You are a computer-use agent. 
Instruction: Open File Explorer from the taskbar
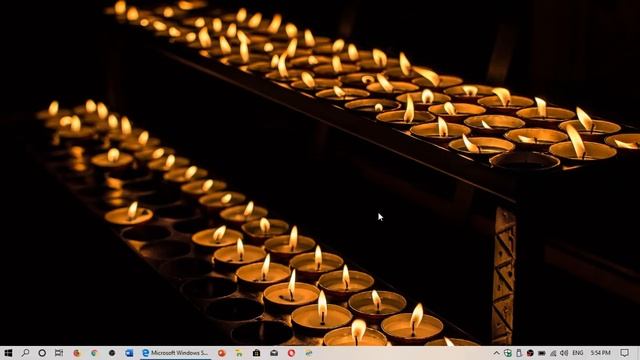tap(239, 353)
